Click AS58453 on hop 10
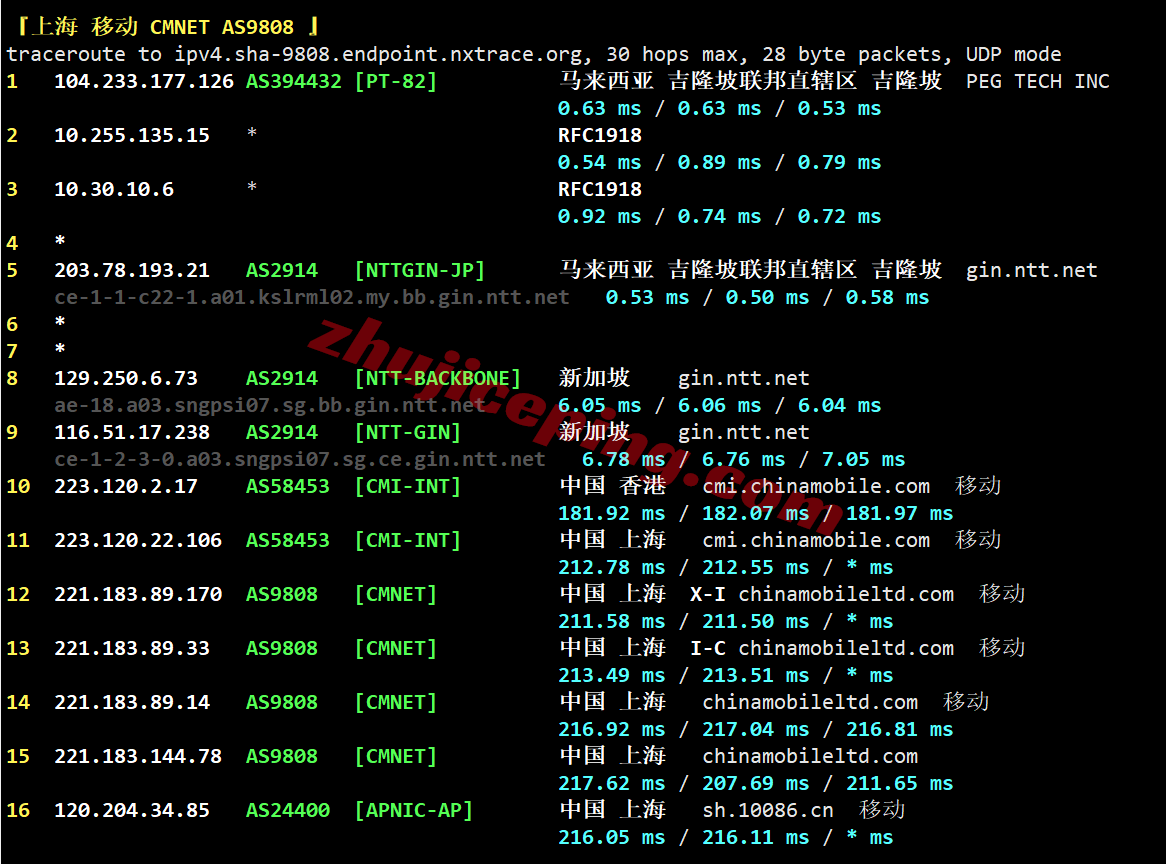 (288, 486)
